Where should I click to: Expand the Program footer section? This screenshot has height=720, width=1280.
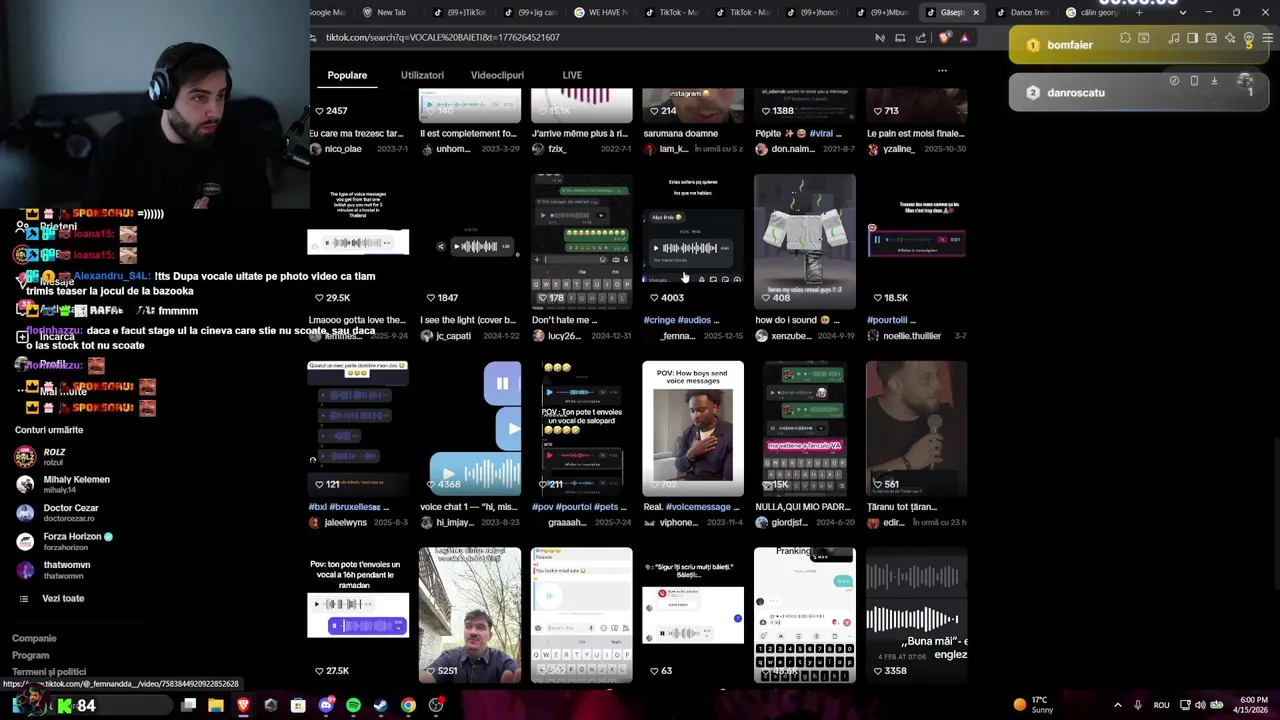click(x=30, y=655)
